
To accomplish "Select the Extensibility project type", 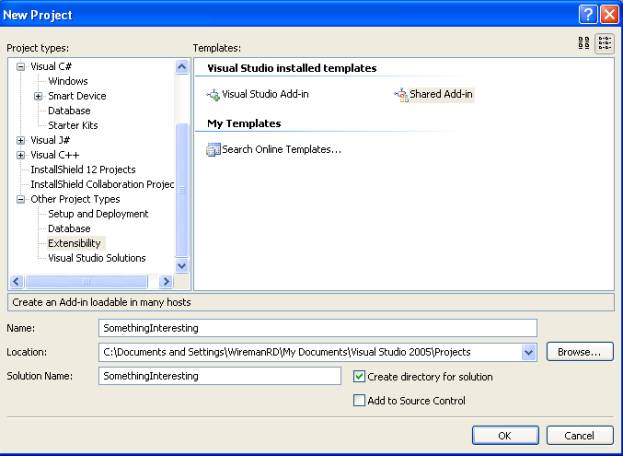I will click(x=74, y=243).
